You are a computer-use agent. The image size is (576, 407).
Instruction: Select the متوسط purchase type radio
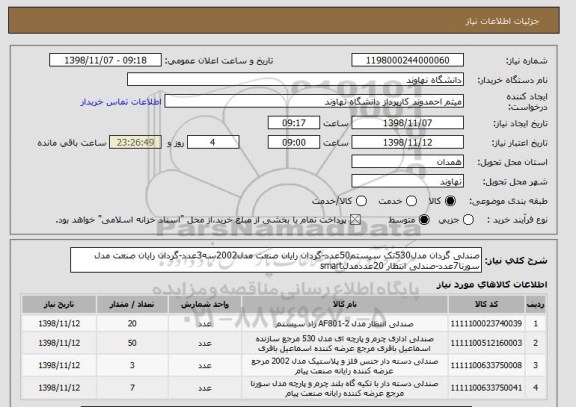pyautogui.click(x=424, y=220)
